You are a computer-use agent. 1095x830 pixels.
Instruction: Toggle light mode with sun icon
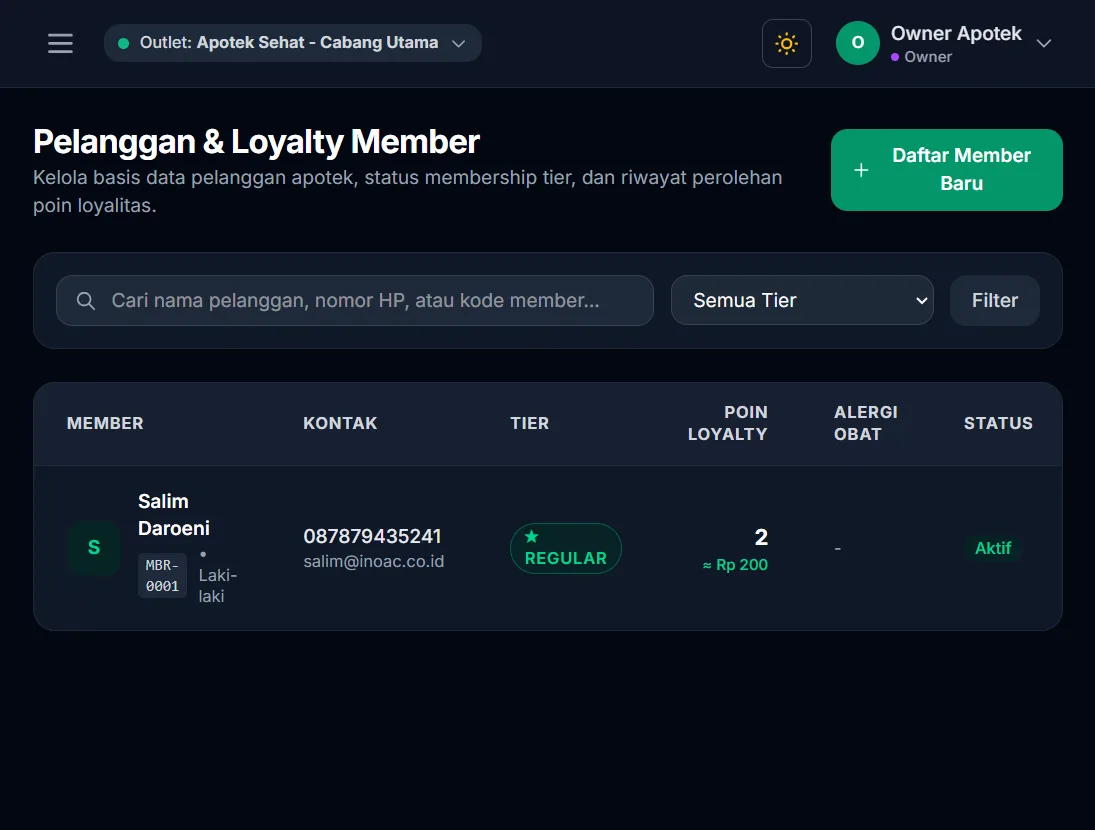point(786,43)
